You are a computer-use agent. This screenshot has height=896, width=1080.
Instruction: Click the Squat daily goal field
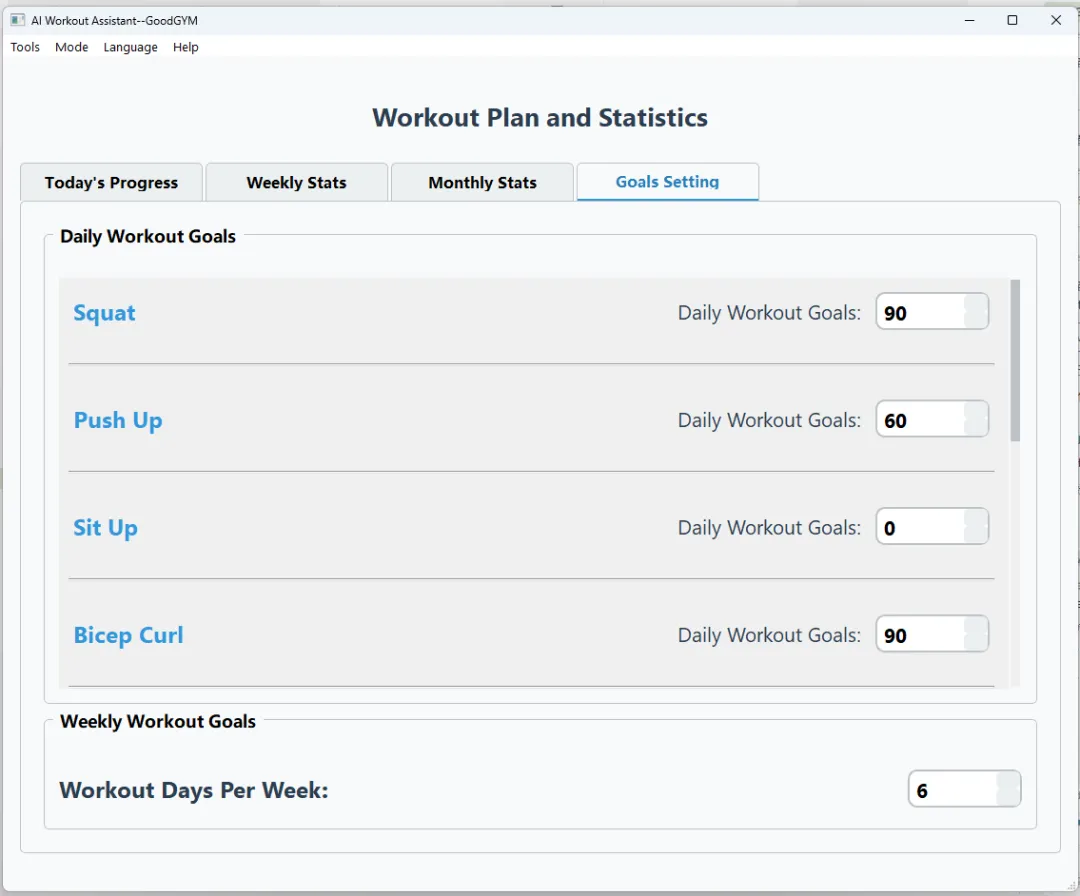tap(932, 312)
